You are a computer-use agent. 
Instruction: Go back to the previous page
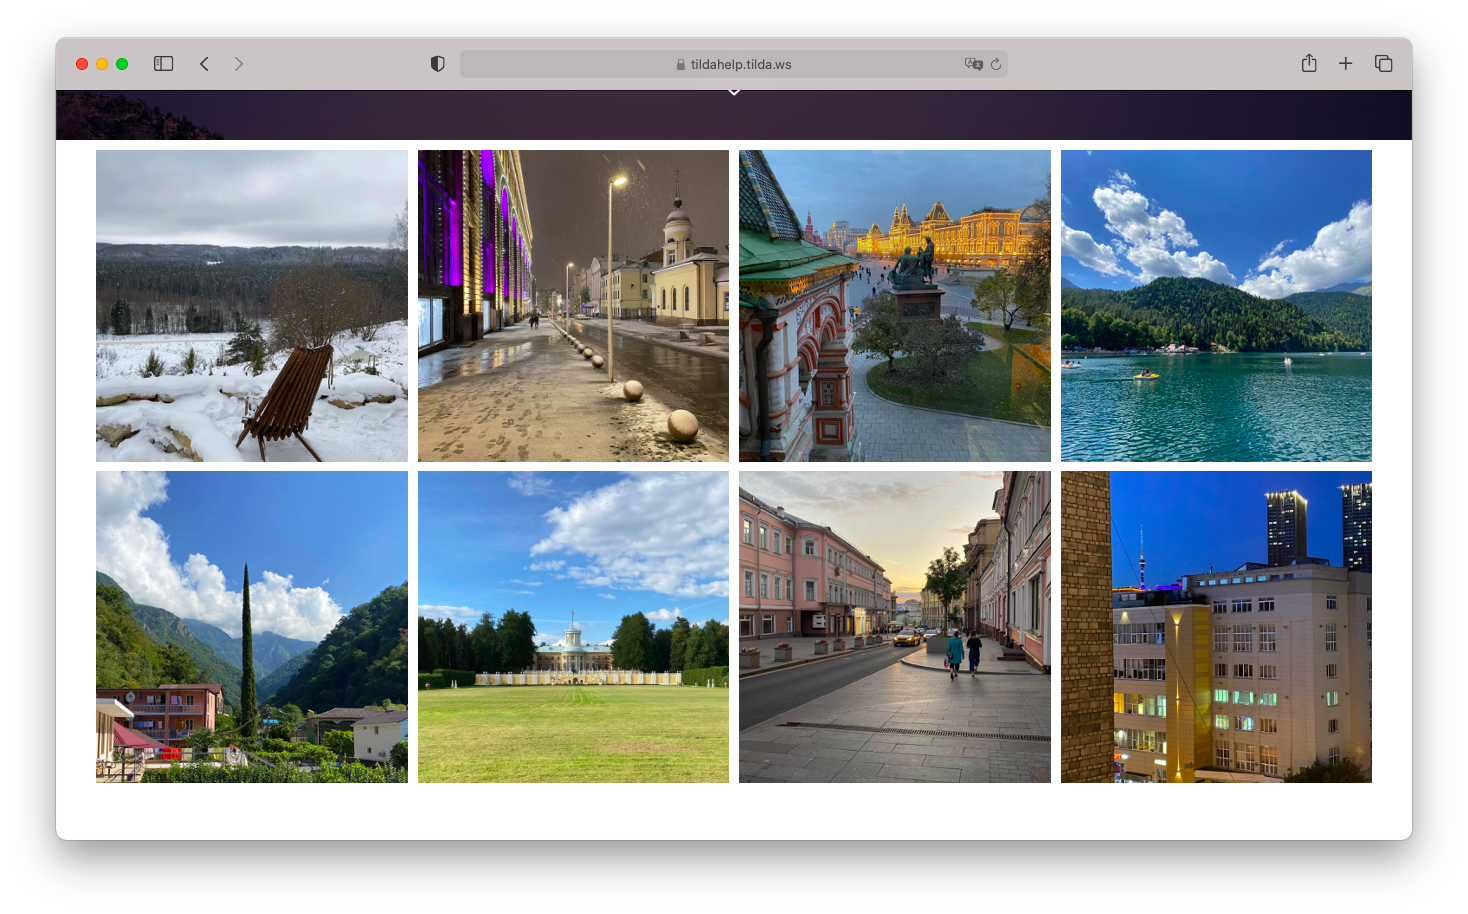204,64
